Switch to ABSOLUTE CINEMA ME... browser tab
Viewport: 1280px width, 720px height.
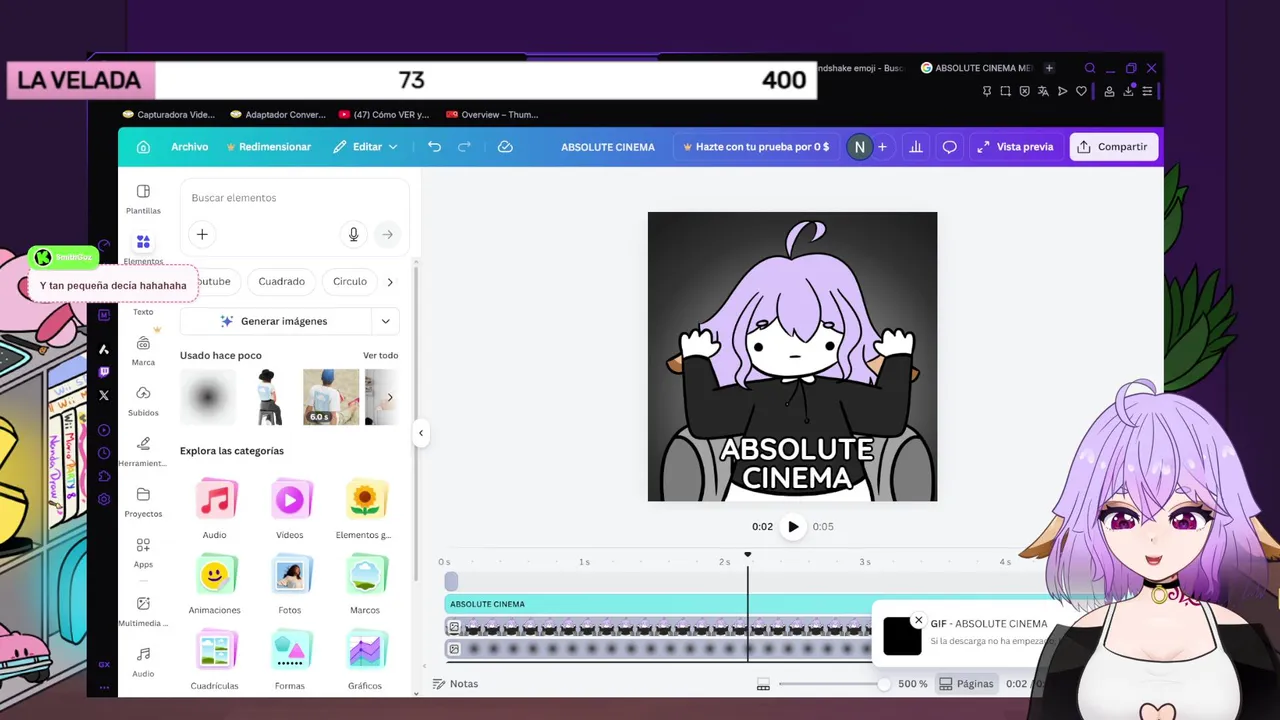point(976,68)
